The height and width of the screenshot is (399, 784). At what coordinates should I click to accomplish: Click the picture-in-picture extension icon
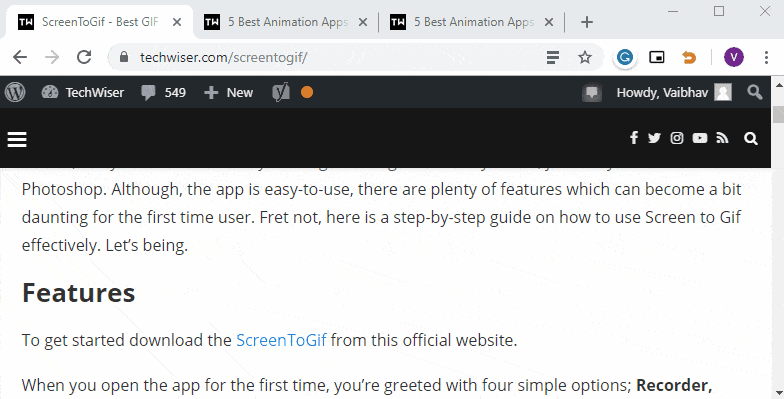[x=656, y=58]
